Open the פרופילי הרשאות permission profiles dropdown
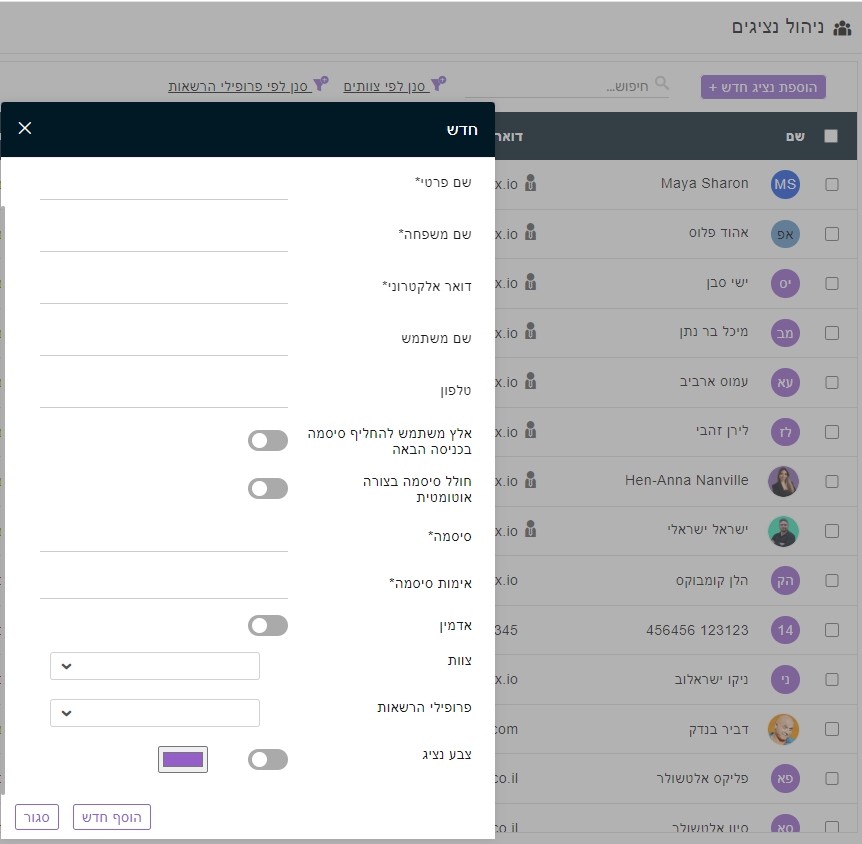The height and width of the screenshot is (844, 862). click(x=154, y=713)
